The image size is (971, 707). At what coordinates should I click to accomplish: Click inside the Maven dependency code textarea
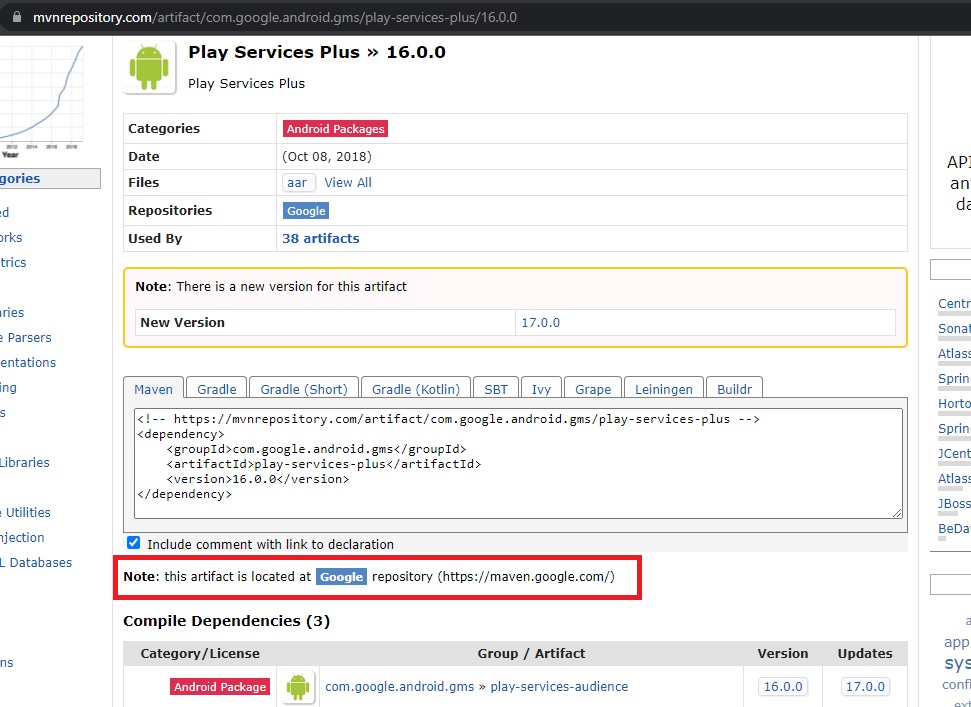tap(518, 463)
